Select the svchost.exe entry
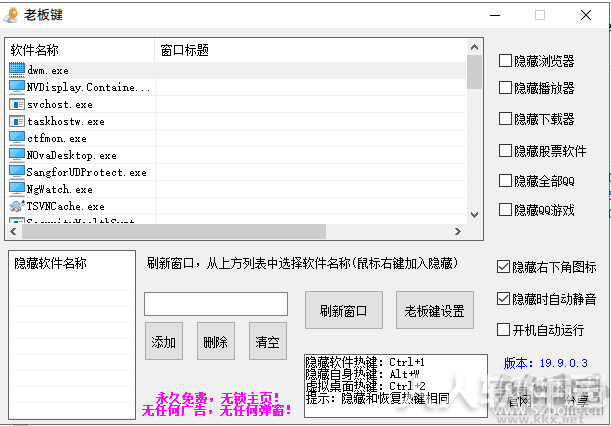Image resolution: width=611 pixels, height=426 pixels. pyautogui.click(x=60, y=104)
